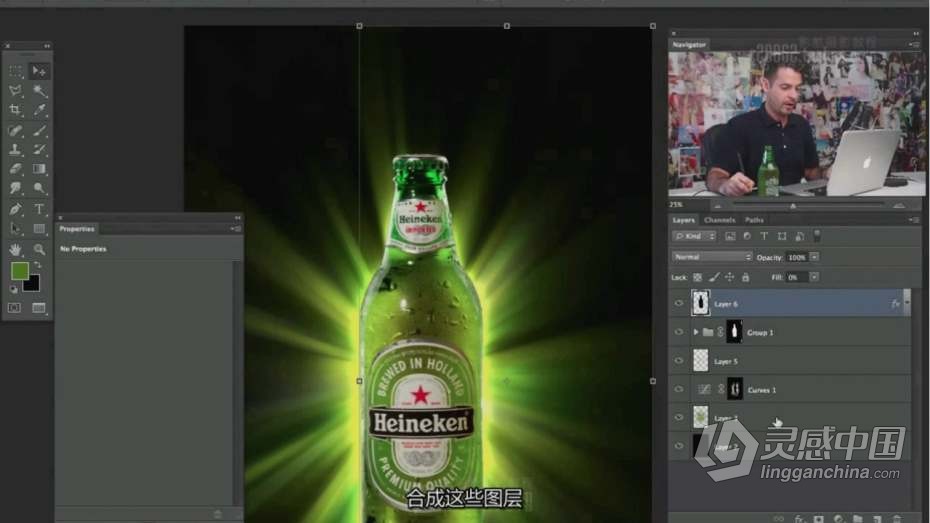930x523 pixels.
Task: Select the Move tool
Action: click(x=39, y=71)
